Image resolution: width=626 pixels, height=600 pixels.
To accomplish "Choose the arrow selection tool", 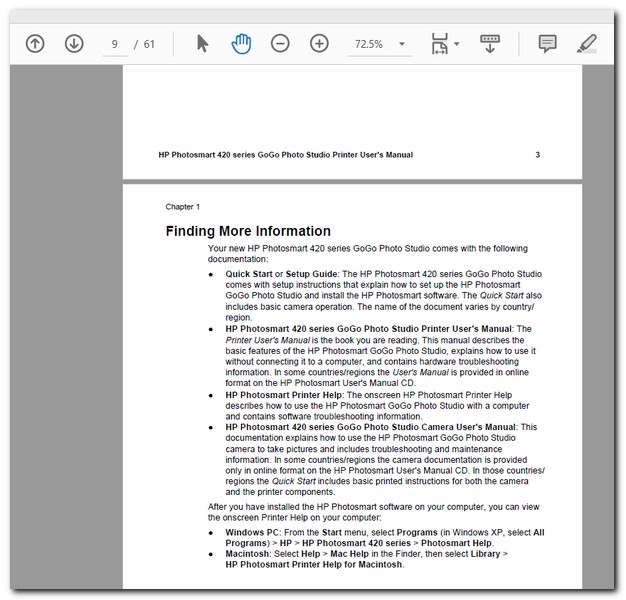I will click(202, 44).
